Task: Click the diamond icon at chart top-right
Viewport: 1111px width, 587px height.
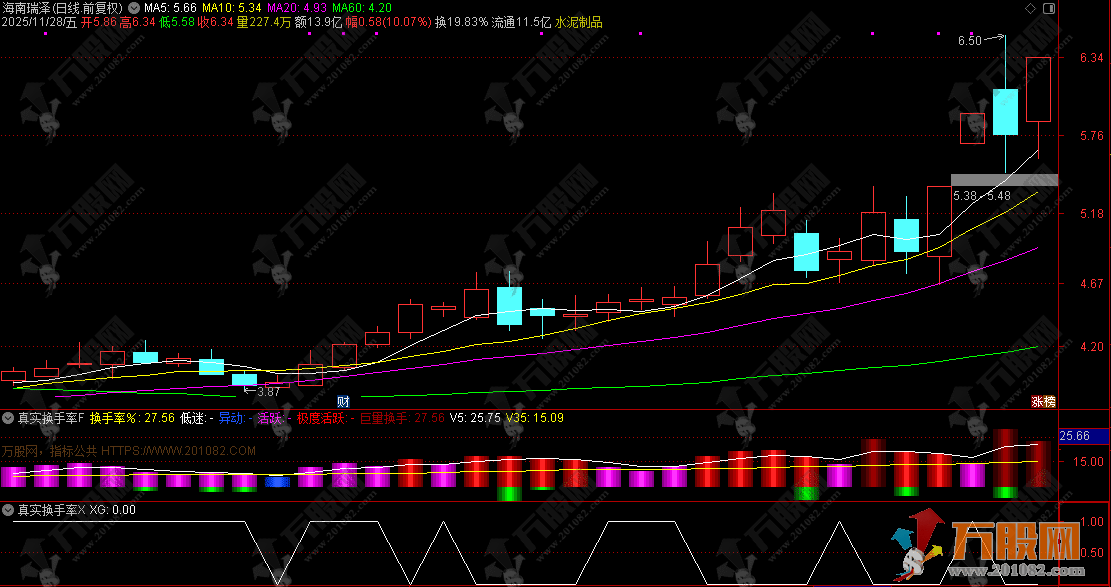Action: pyautogui.click(x=1030, y=9)
